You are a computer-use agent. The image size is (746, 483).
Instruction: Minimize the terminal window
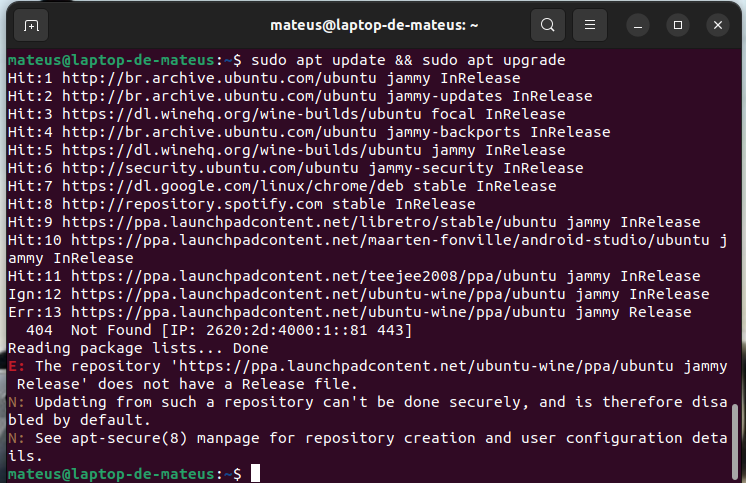click(x=638, y=25)
